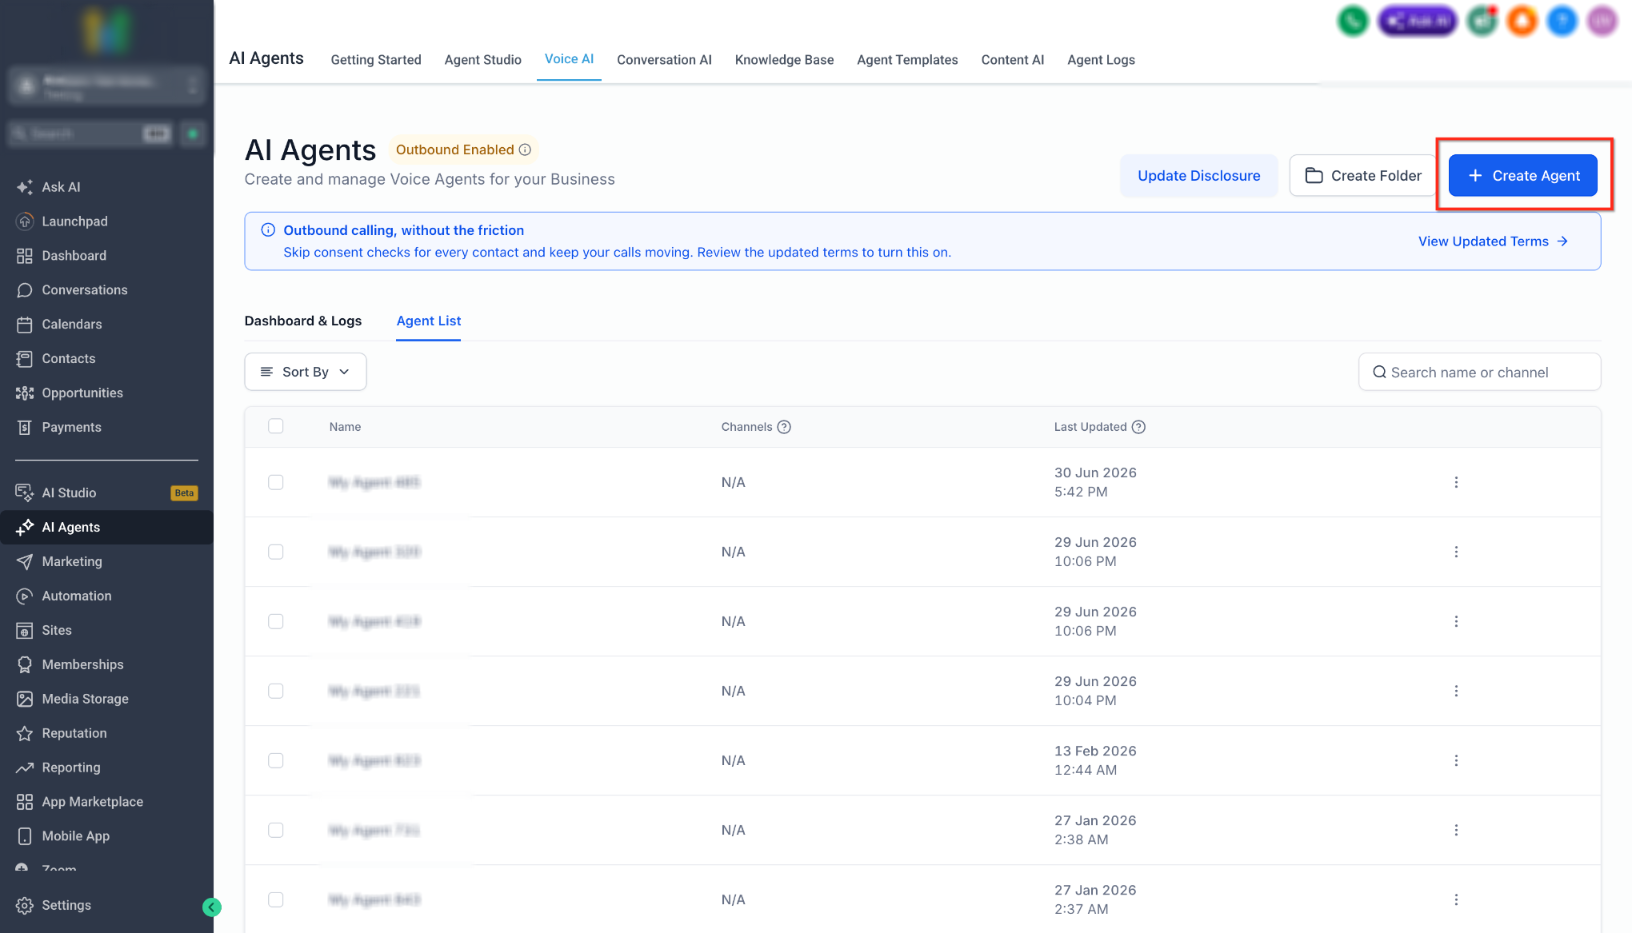Tick the select-all checkbox in the table header
The image size is (1632, 933).
click(276, 426)
